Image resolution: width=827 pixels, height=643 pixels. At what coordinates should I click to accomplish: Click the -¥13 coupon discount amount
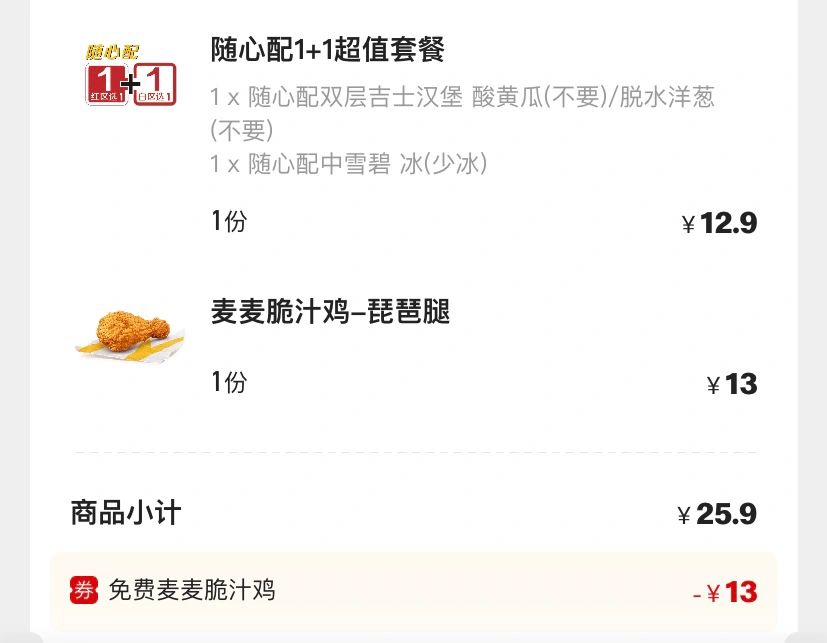(x=725, y=592)
